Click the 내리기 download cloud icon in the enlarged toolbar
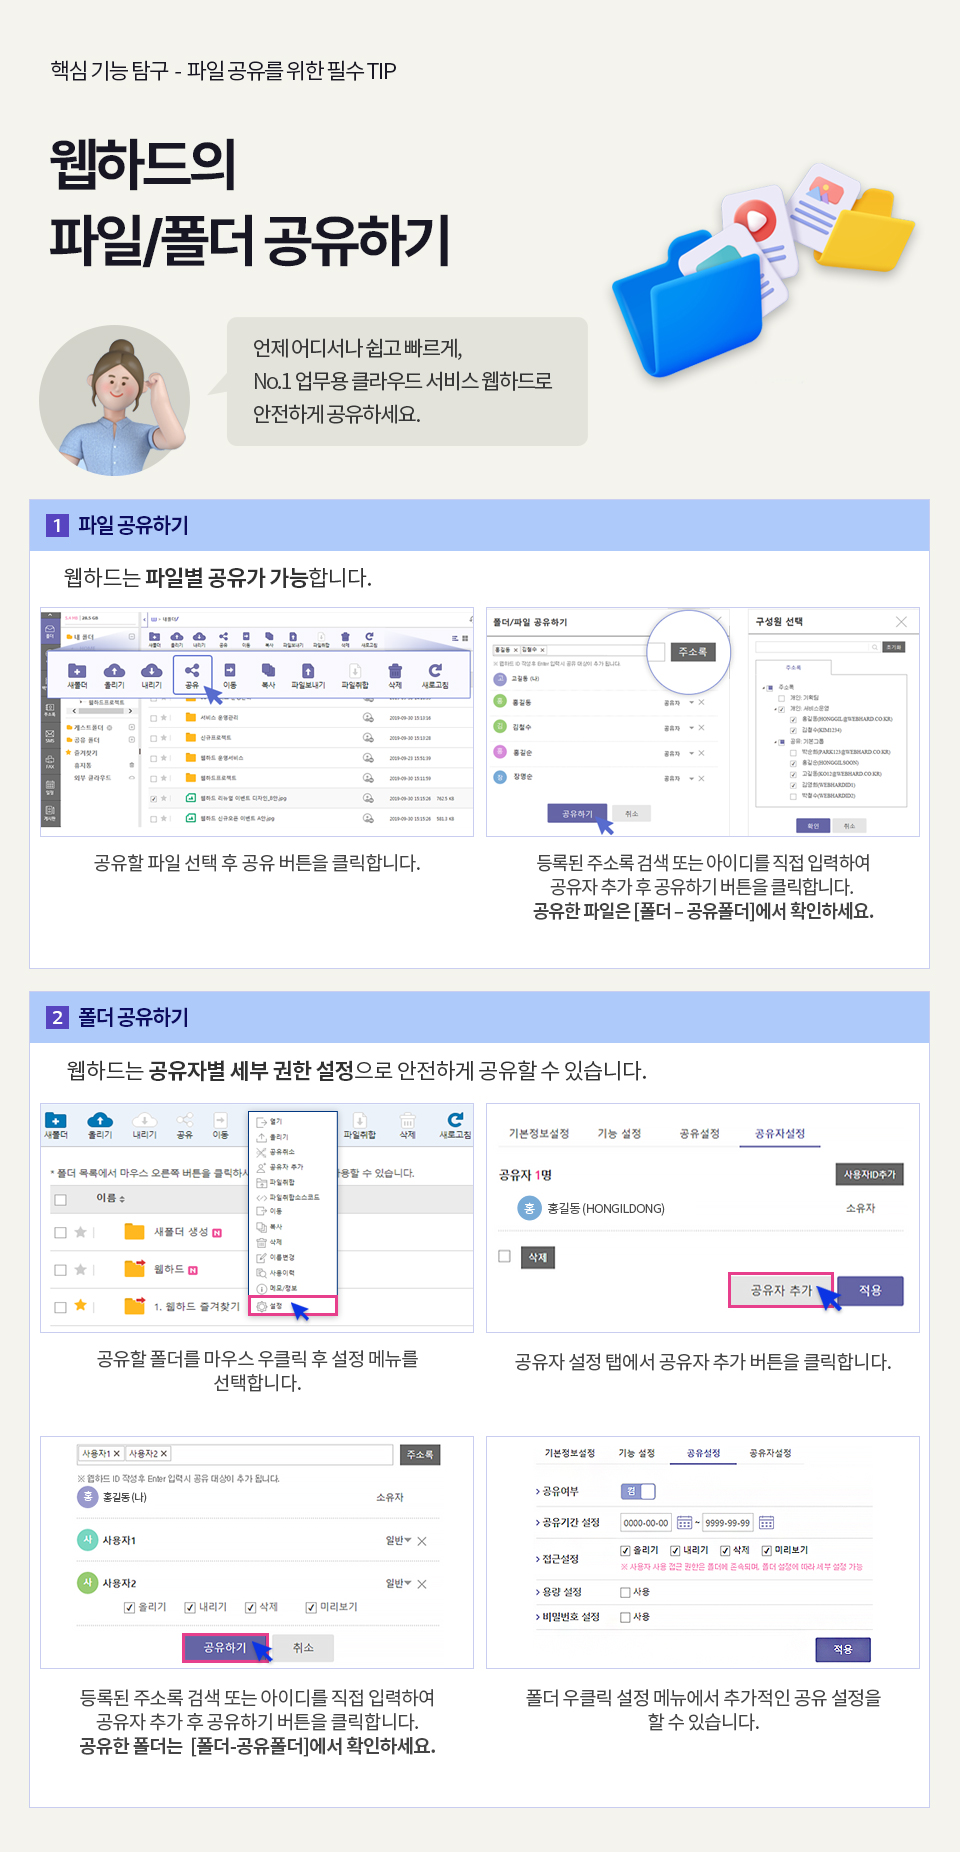The width and height of the screenshot is (960, 1852). 151,670
